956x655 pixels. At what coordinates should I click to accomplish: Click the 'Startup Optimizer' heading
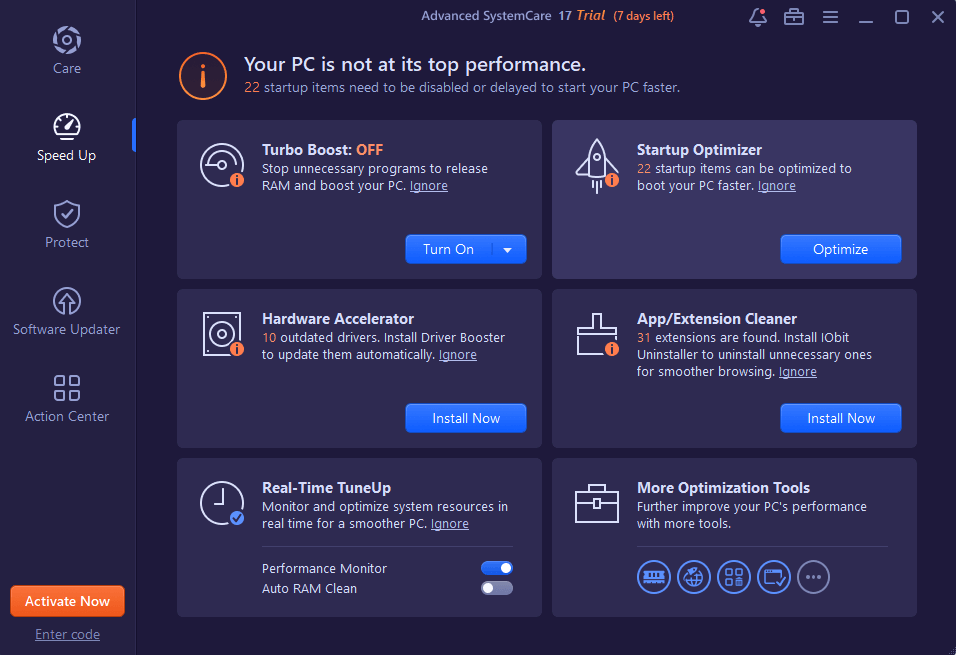tap(699, 150)
